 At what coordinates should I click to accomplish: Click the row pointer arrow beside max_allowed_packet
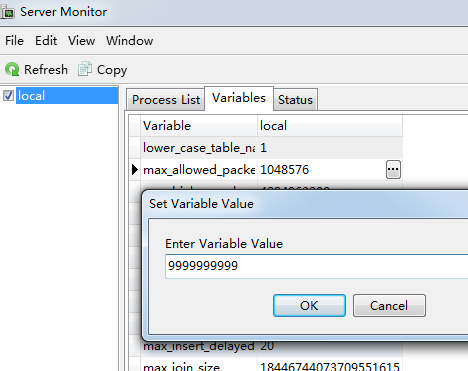point(134,170)
